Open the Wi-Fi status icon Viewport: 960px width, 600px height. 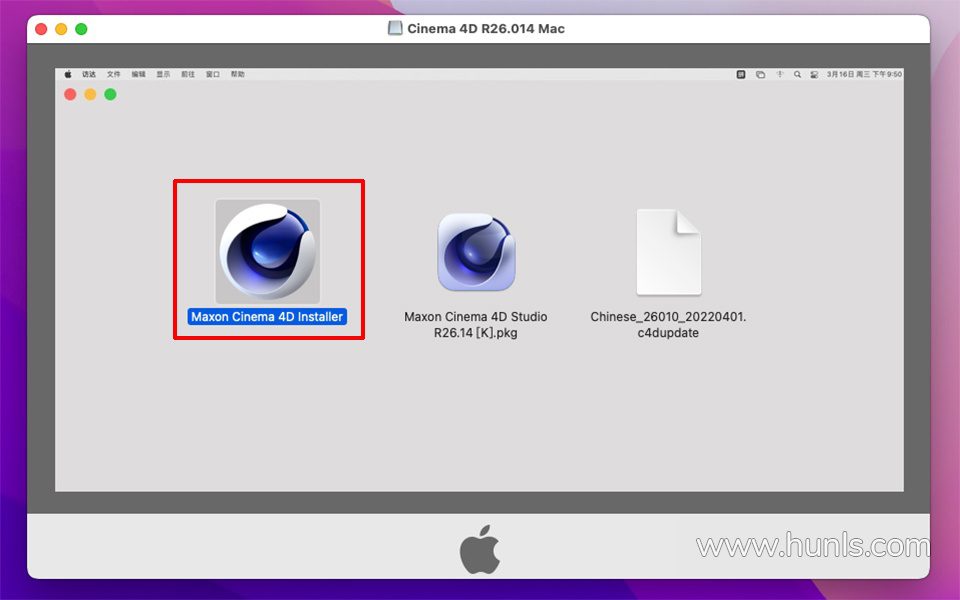[779, 74]
